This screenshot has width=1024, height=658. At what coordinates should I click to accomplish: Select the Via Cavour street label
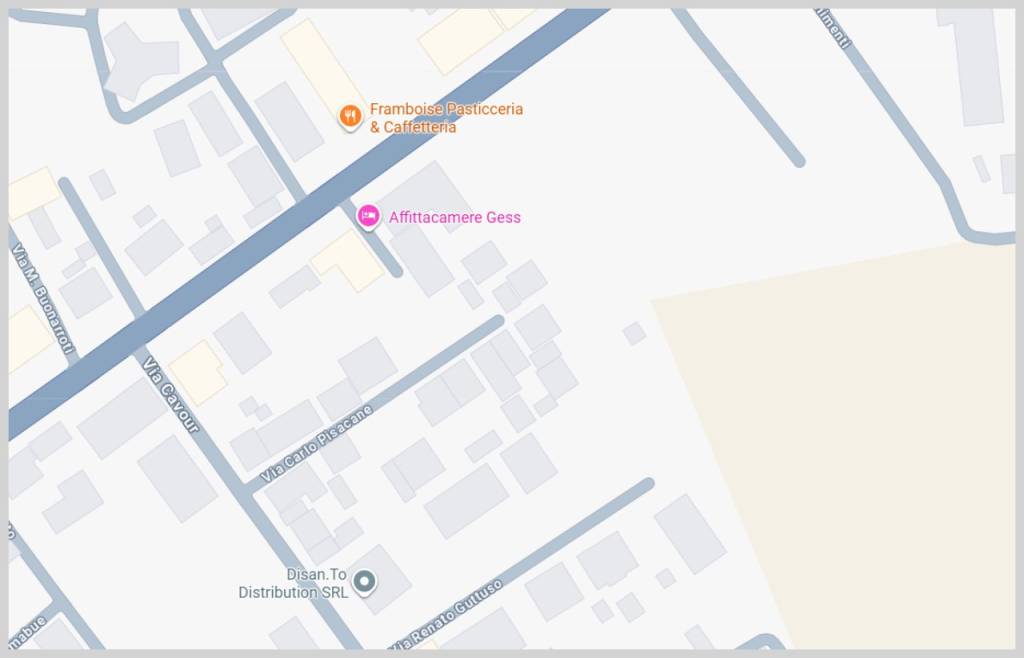(x=170, y=395)
